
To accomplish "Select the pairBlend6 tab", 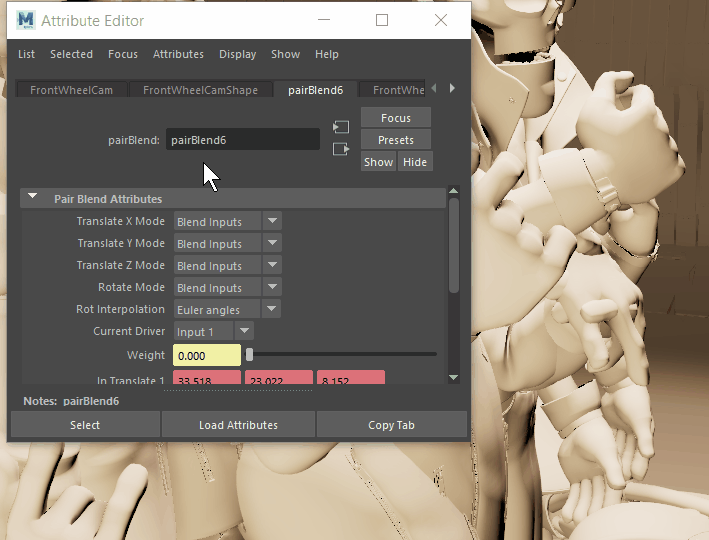I will coord(316,90).
